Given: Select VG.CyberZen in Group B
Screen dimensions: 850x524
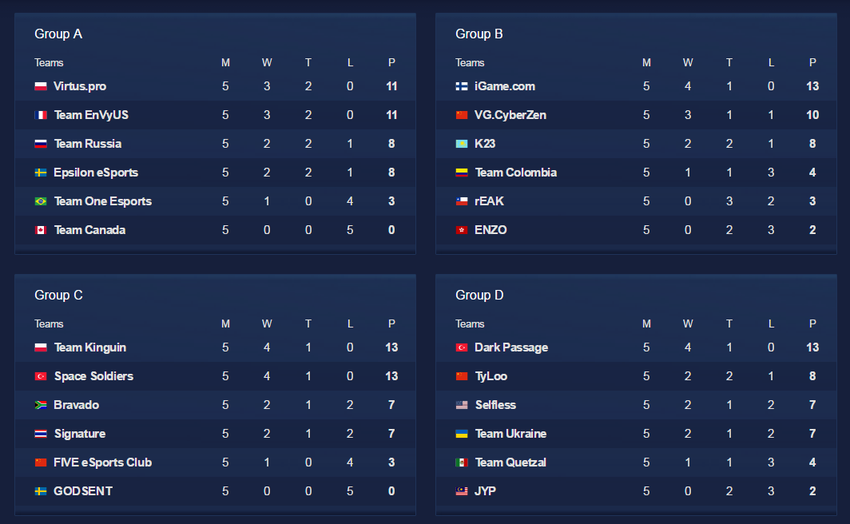Looking at the screenshot, I should [510, 115].
